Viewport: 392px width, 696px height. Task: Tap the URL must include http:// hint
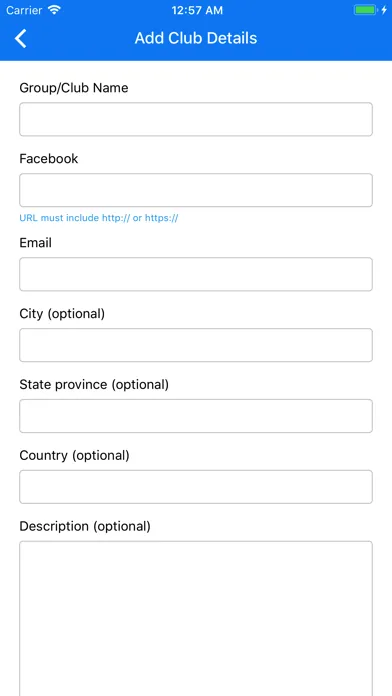[x=99, y=218]
